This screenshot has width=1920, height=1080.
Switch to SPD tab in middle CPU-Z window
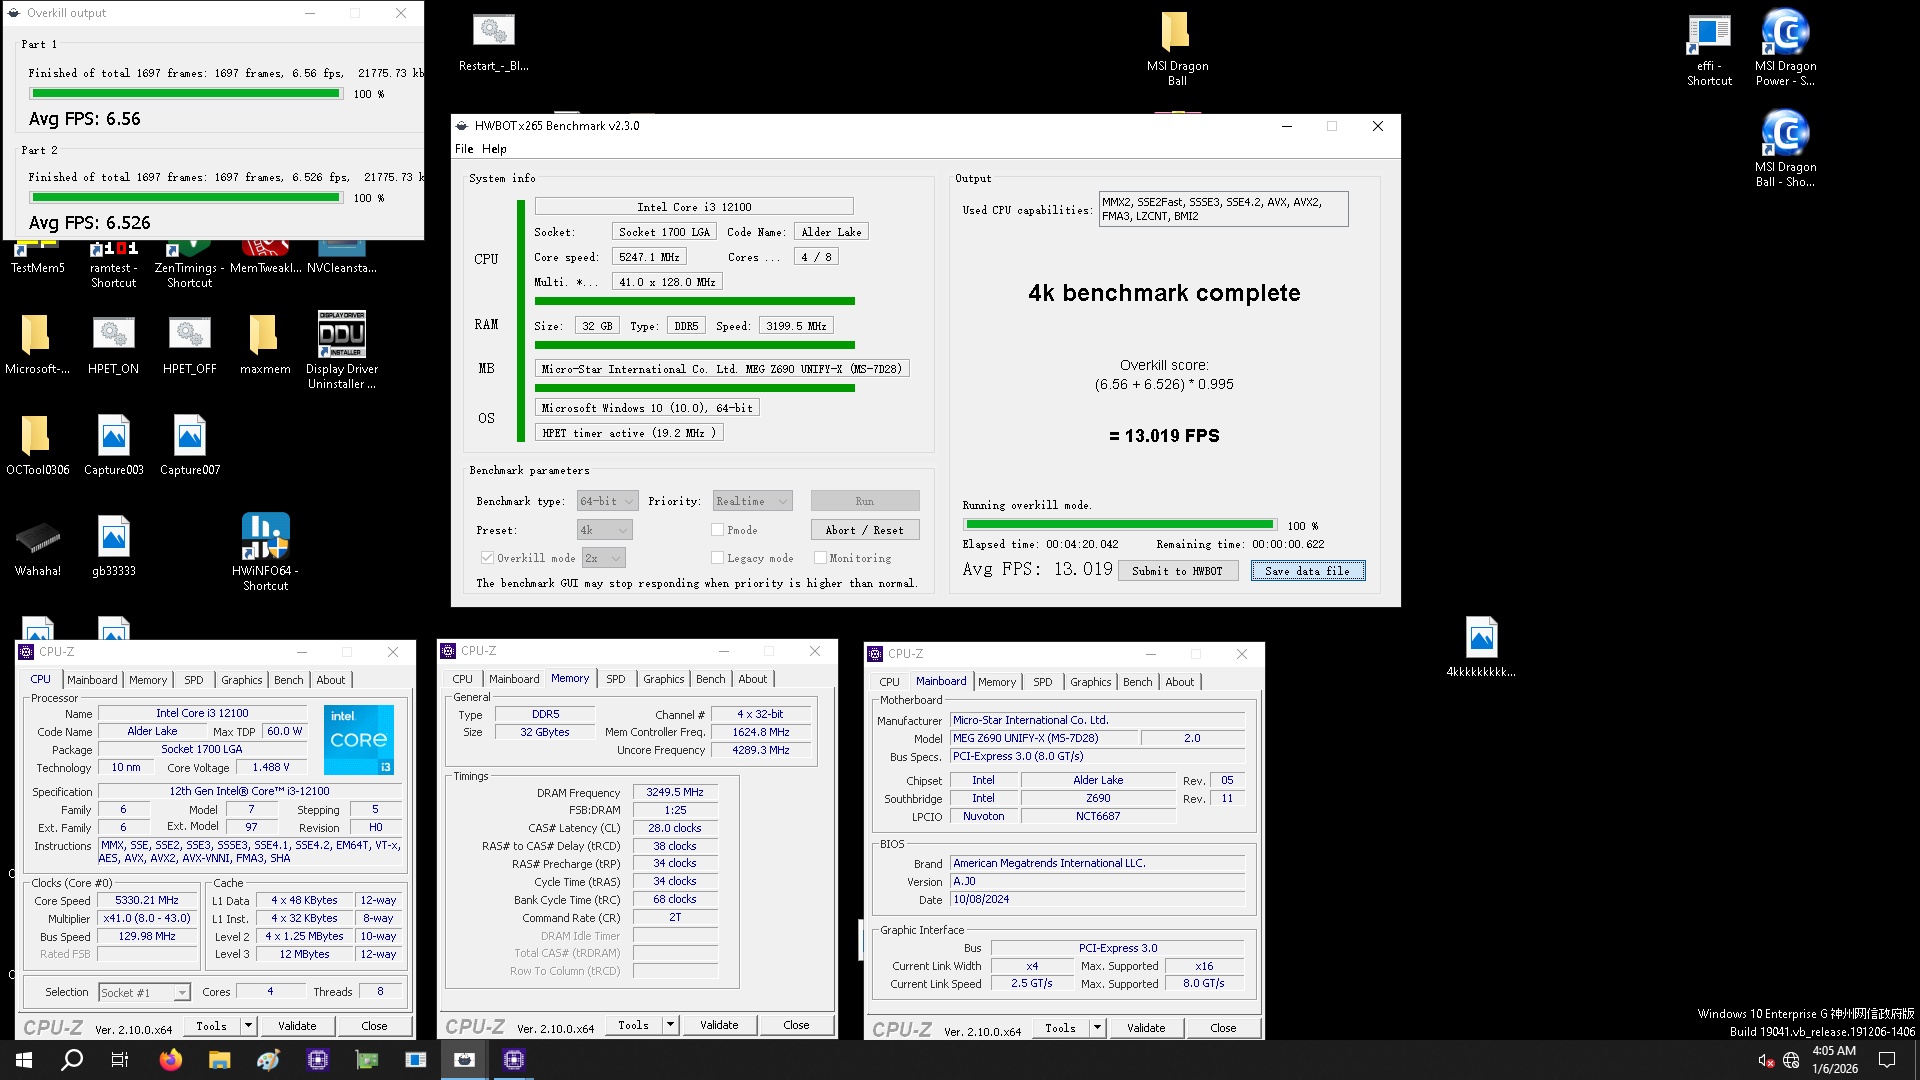coord(616,679)
